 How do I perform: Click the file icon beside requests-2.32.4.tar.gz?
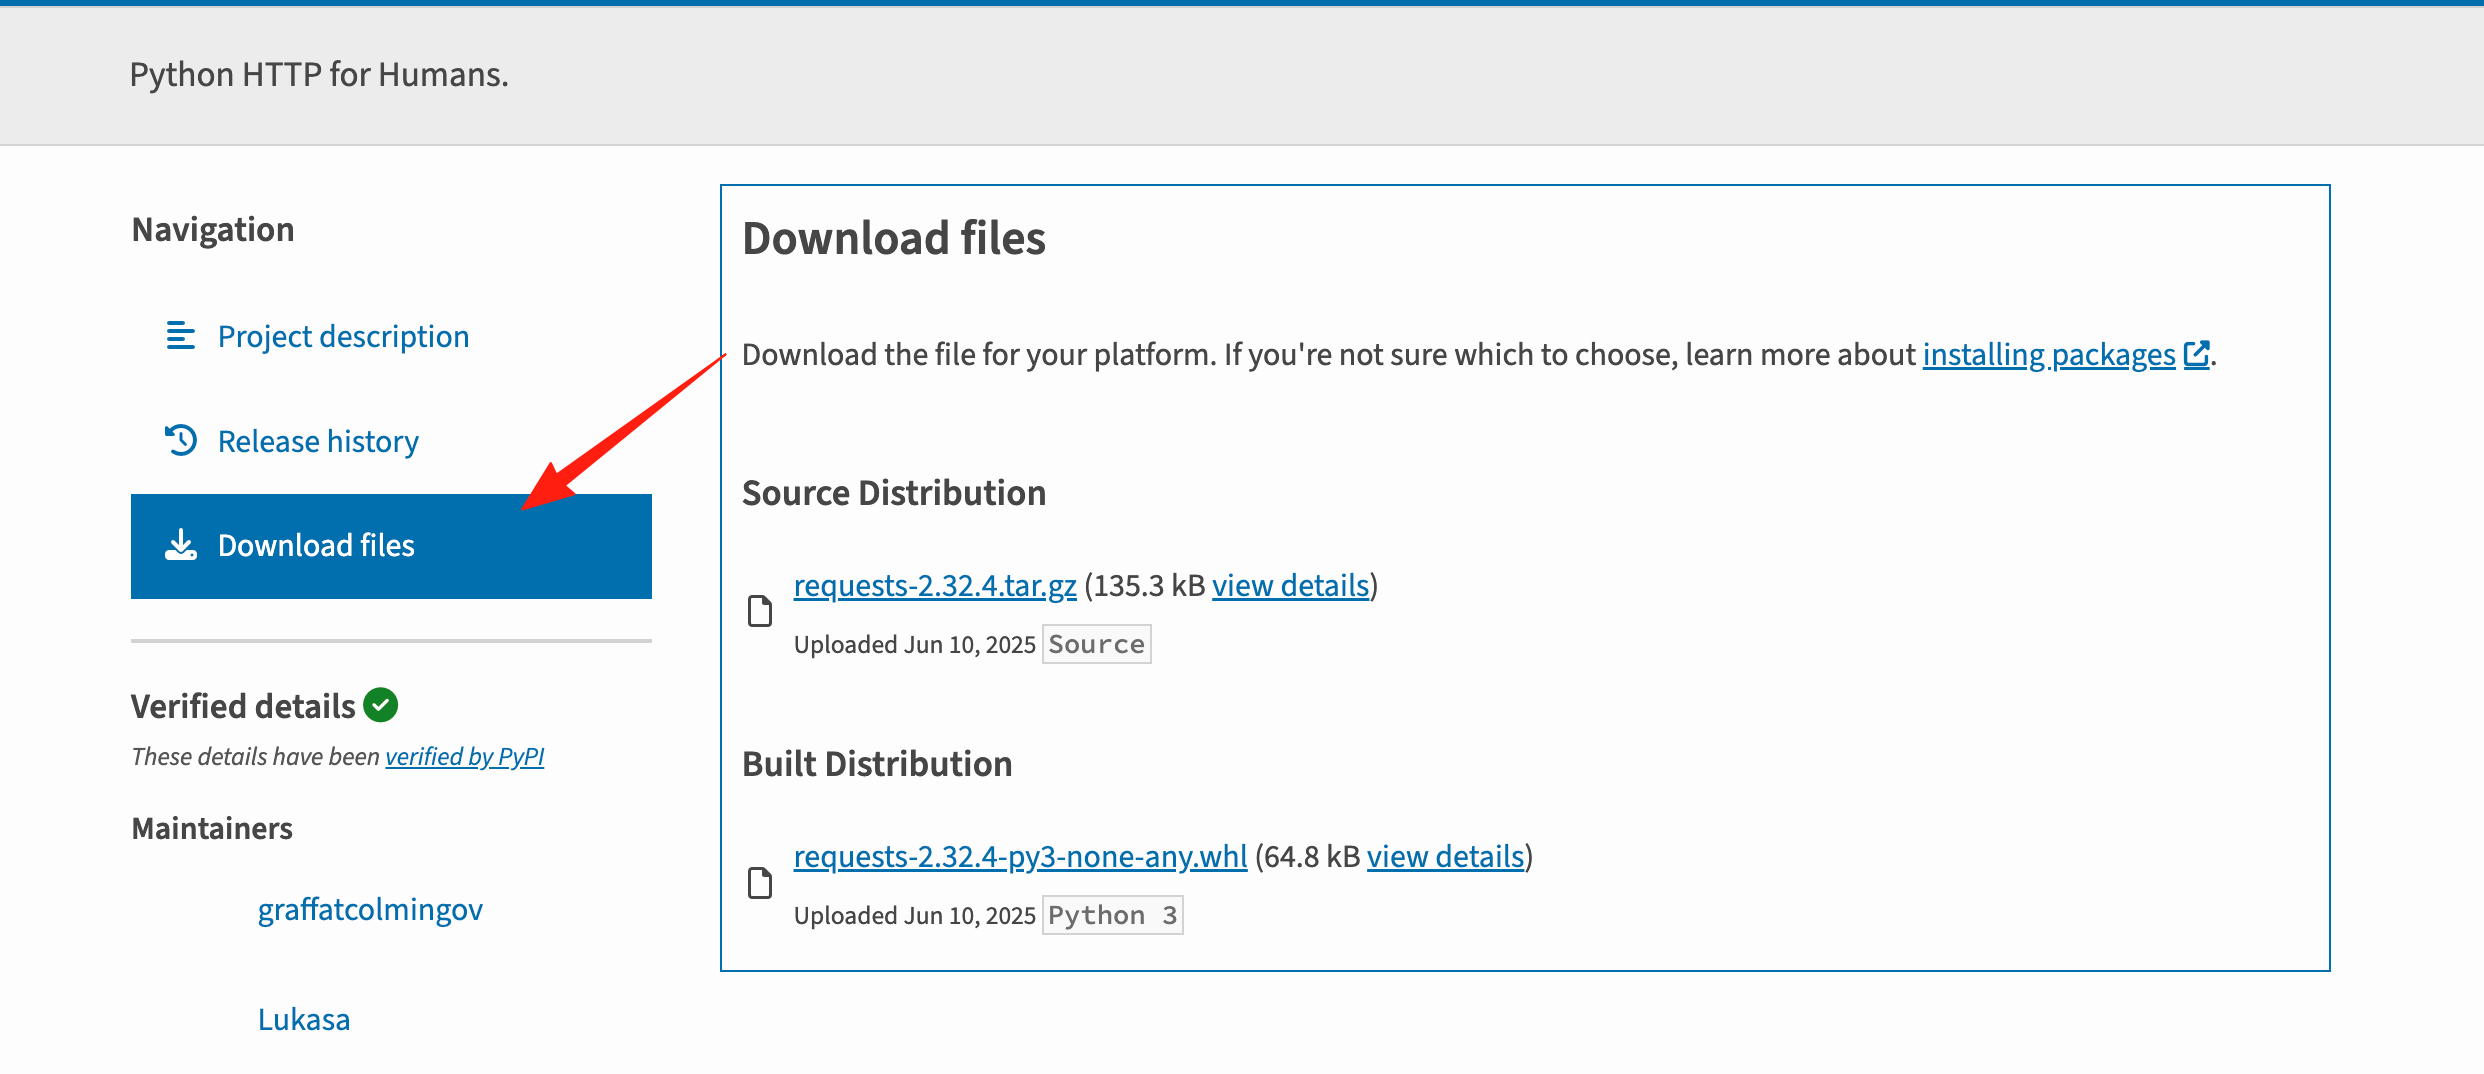tap(760, 611)
